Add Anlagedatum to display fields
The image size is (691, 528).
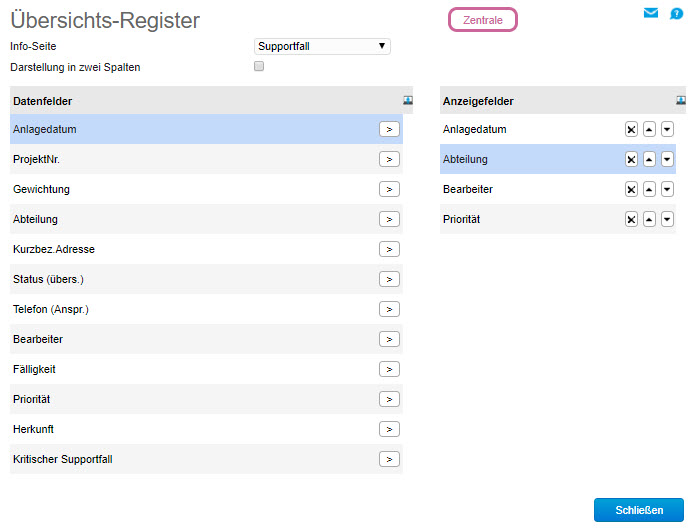[x=389, y=129]
